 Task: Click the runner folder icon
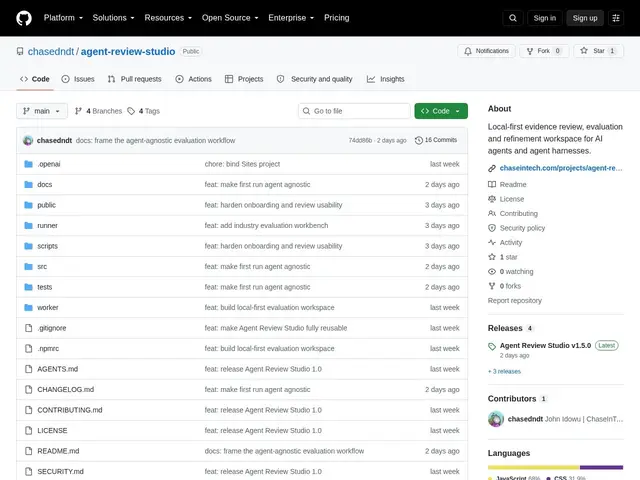point(28,225)
